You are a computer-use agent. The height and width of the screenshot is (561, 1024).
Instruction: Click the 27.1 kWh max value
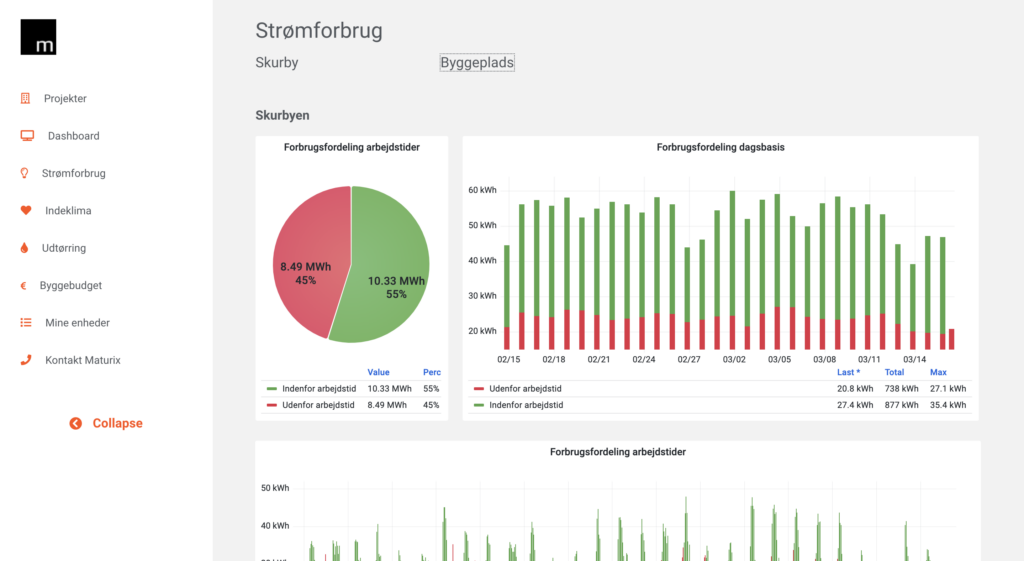(948, 389)
